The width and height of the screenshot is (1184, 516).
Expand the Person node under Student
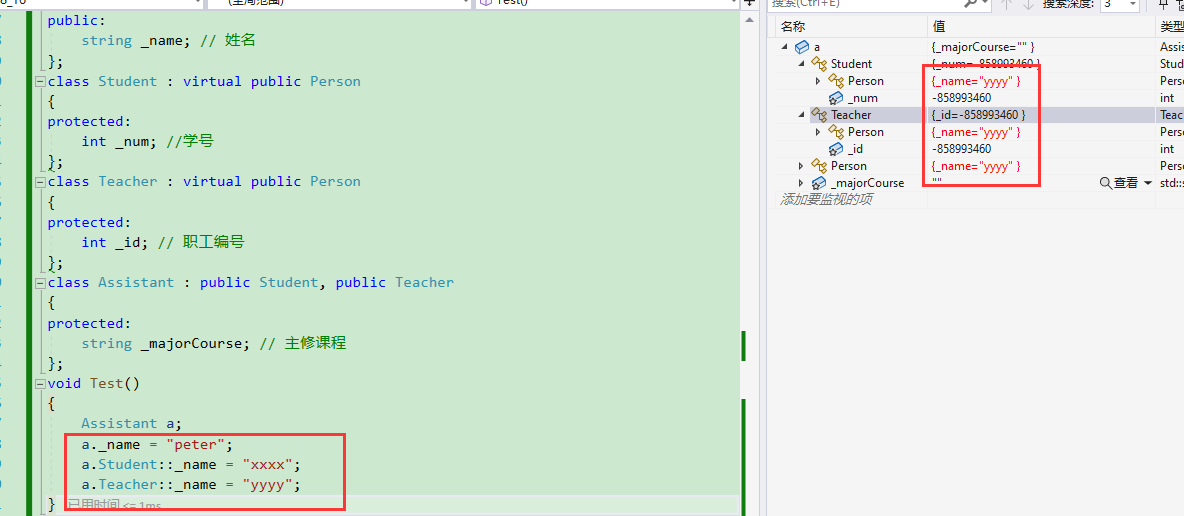click(819, 81)
